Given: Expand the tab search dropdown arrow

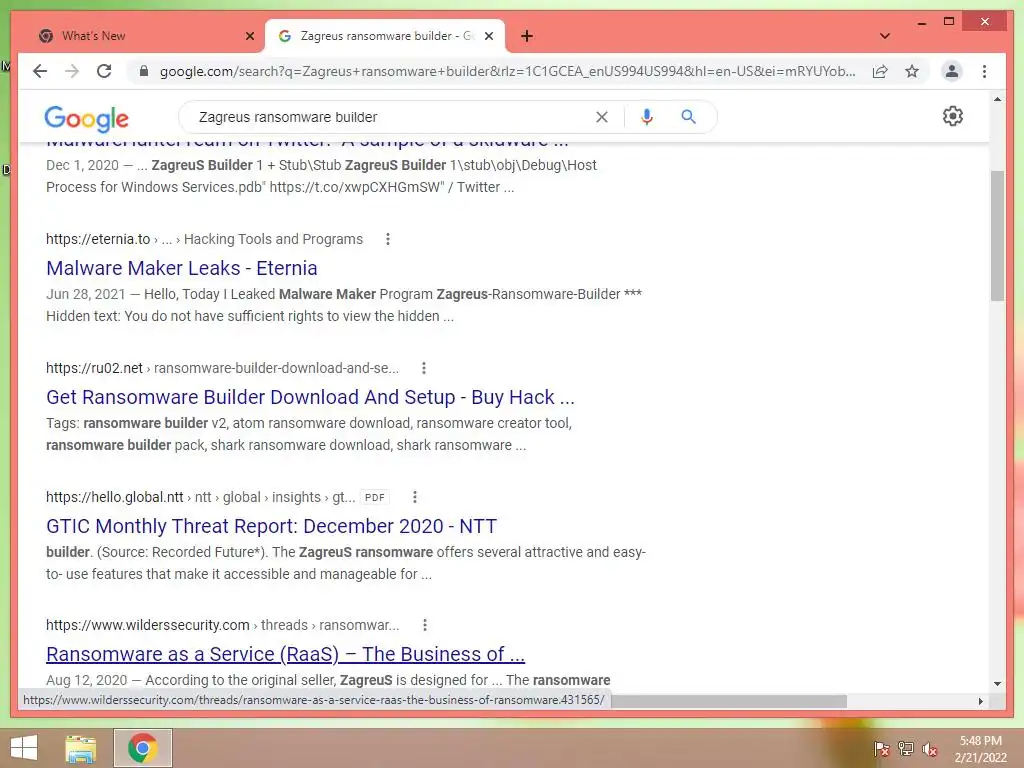Looking at the screenshot, I should click(x=885, y=36).
